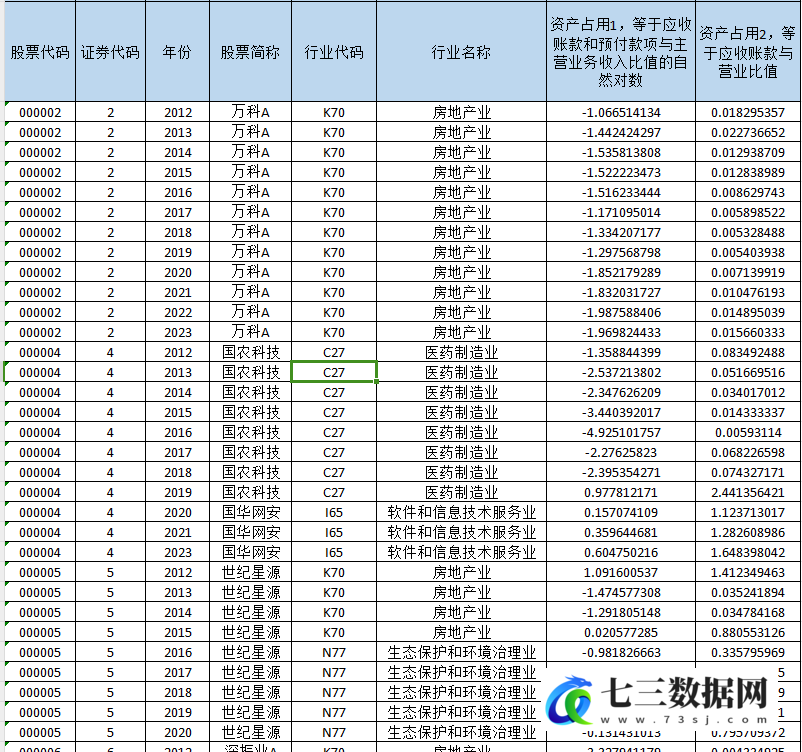Click the value 1.091600537
The image size is (802, 752).
point(621,572)
